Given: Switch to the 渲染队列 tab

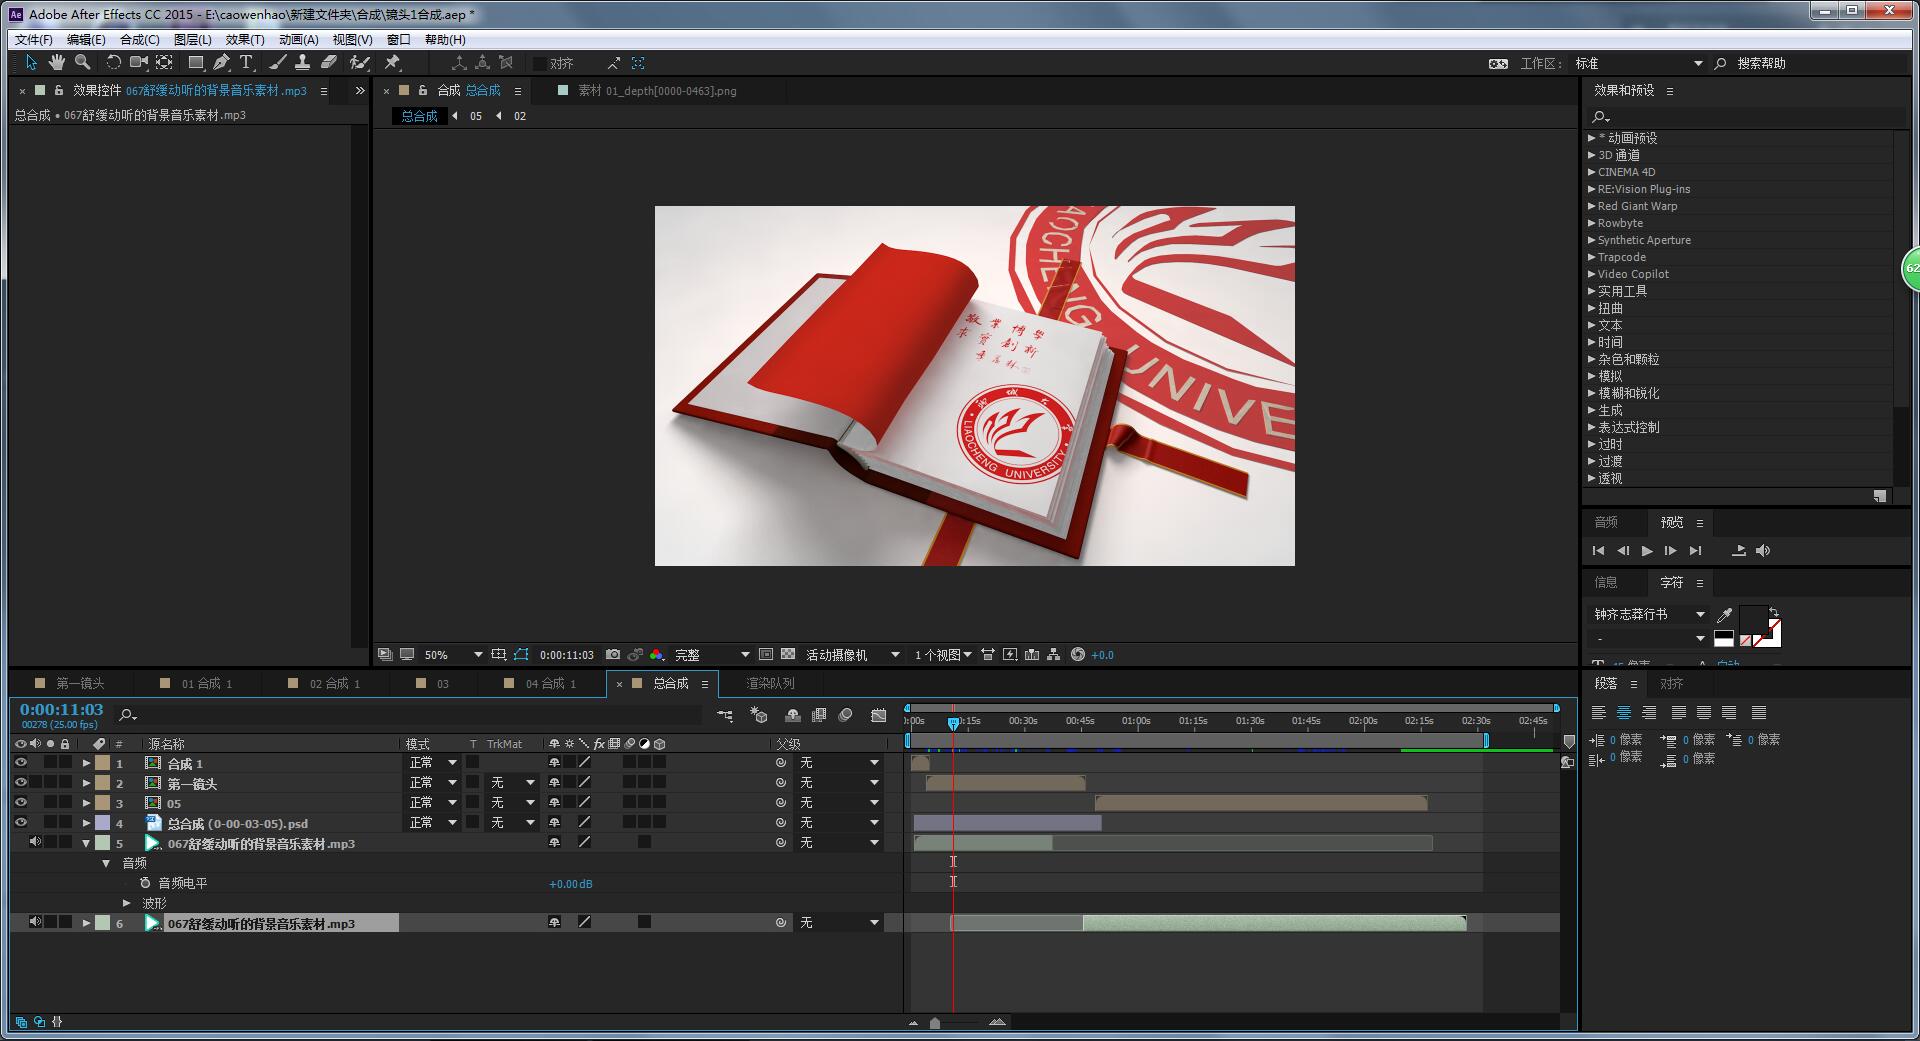Looking at the screenshot, I should pos(770,684).
